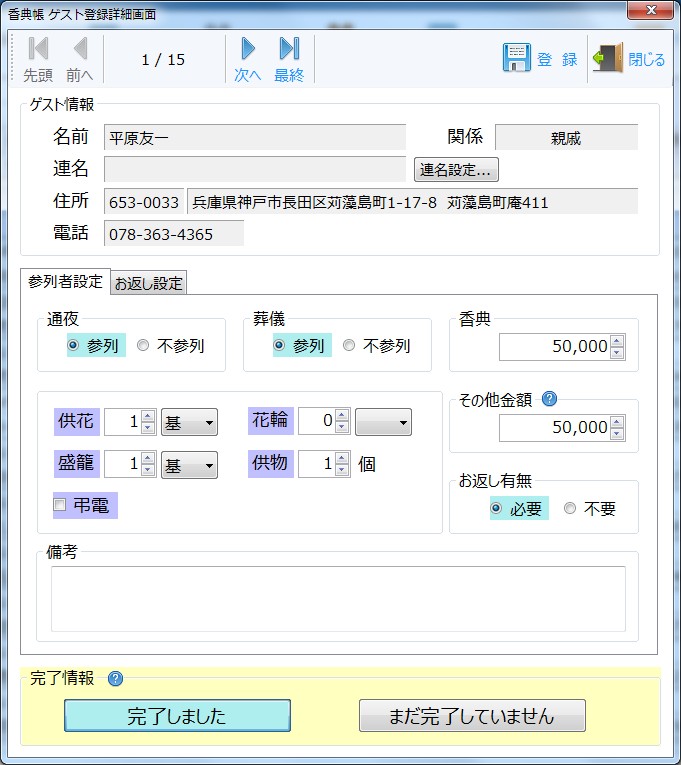Click into the 備考 notes text area
The width and height of the screenshot is (681, 765).
pos(338,598)
